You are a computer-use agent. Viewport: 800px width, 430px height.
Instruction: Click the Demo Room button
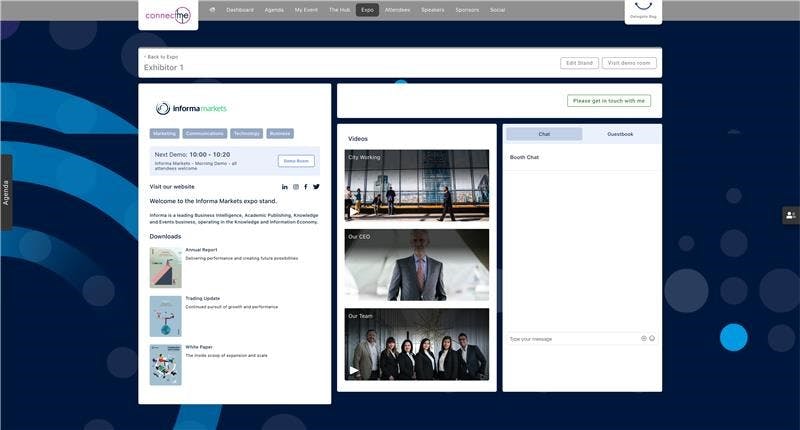pos(296,161)
